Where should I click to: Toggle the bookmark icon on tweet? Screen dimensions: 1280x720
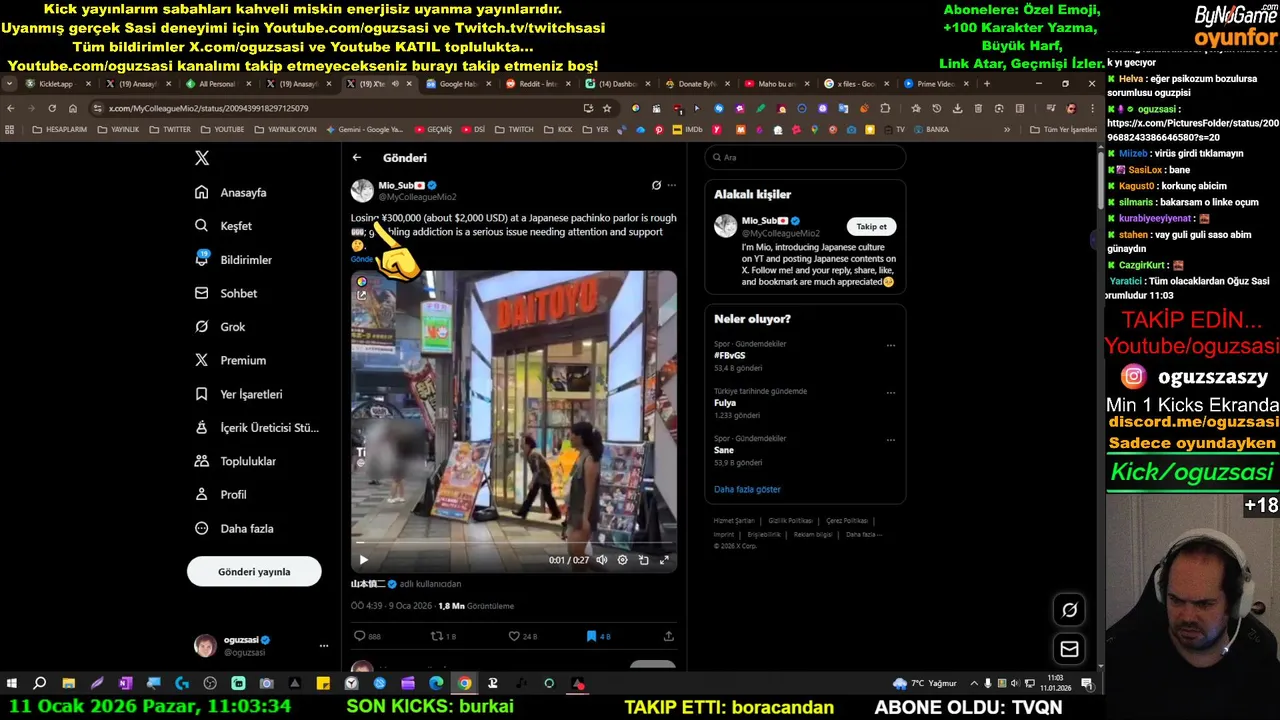tap(591, 636)
